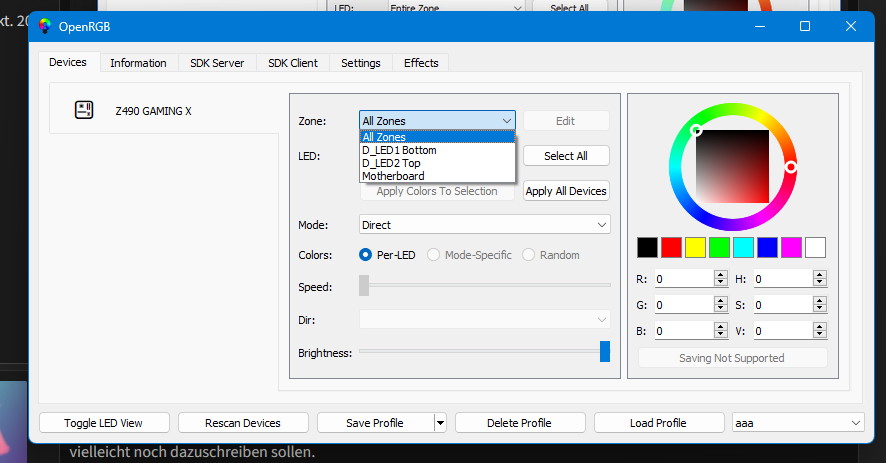This screenshot has height=463, width=886.
Task: Select the blue color swatch
Action: (x=767, y=248)
